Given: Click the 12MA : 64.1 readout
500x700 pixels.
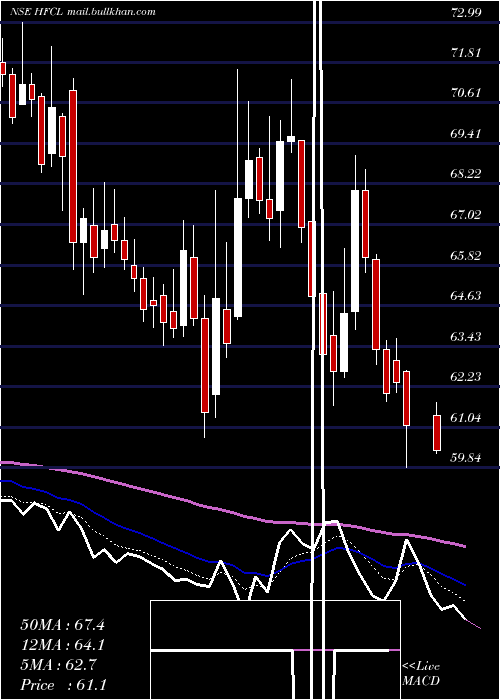Looking at the screenshot, I should 62,645.
